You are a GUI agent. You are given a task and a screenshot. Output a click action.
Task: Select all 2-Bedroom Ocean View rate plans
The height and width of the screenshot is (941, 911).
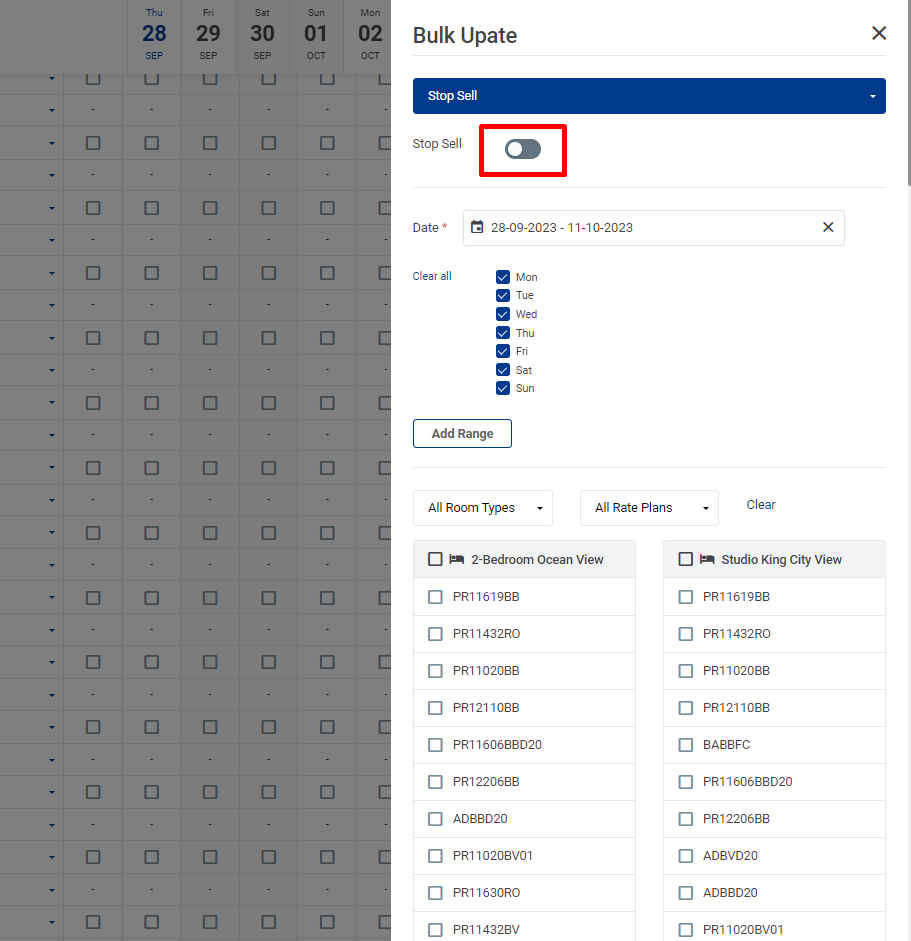[x=435, y=560]
